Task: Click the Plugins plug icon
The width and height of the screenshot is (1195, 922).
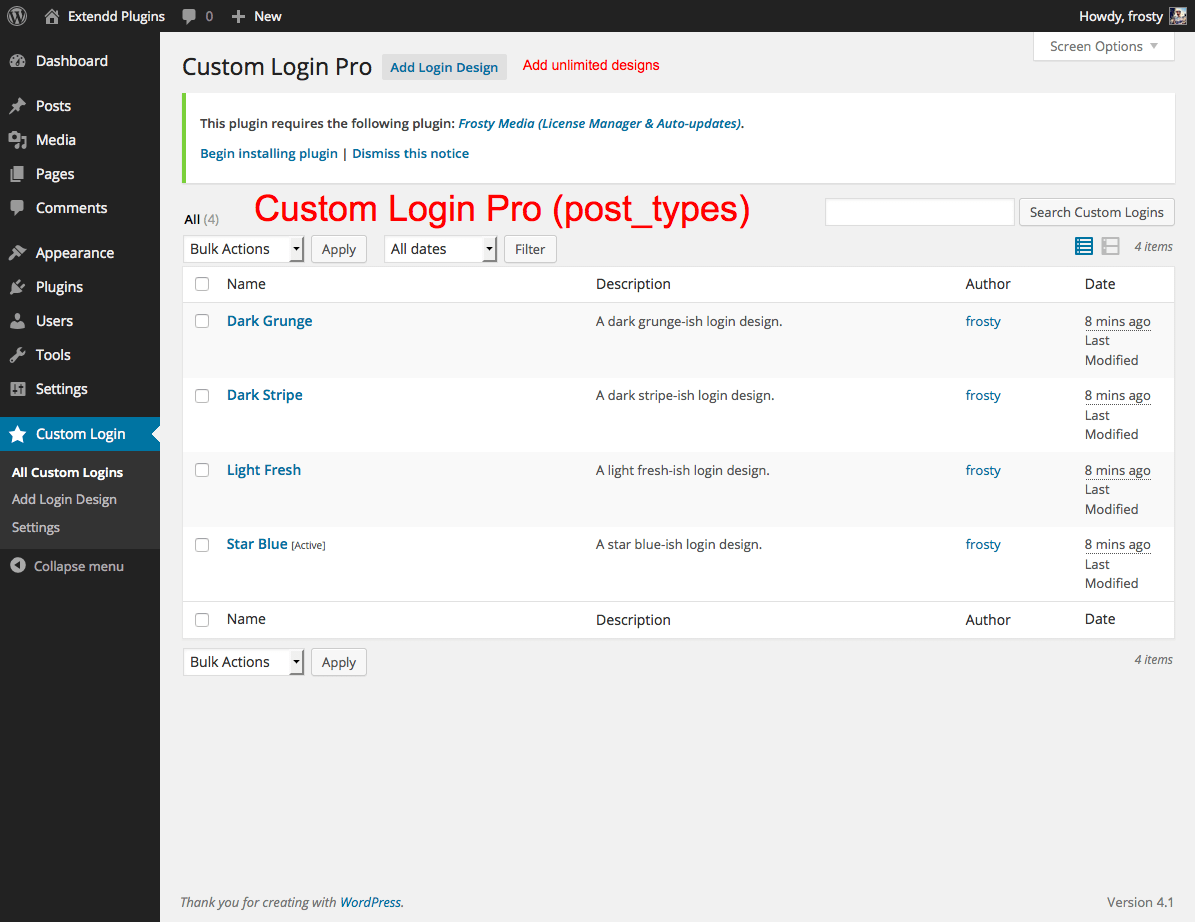Action: (18, 287)
